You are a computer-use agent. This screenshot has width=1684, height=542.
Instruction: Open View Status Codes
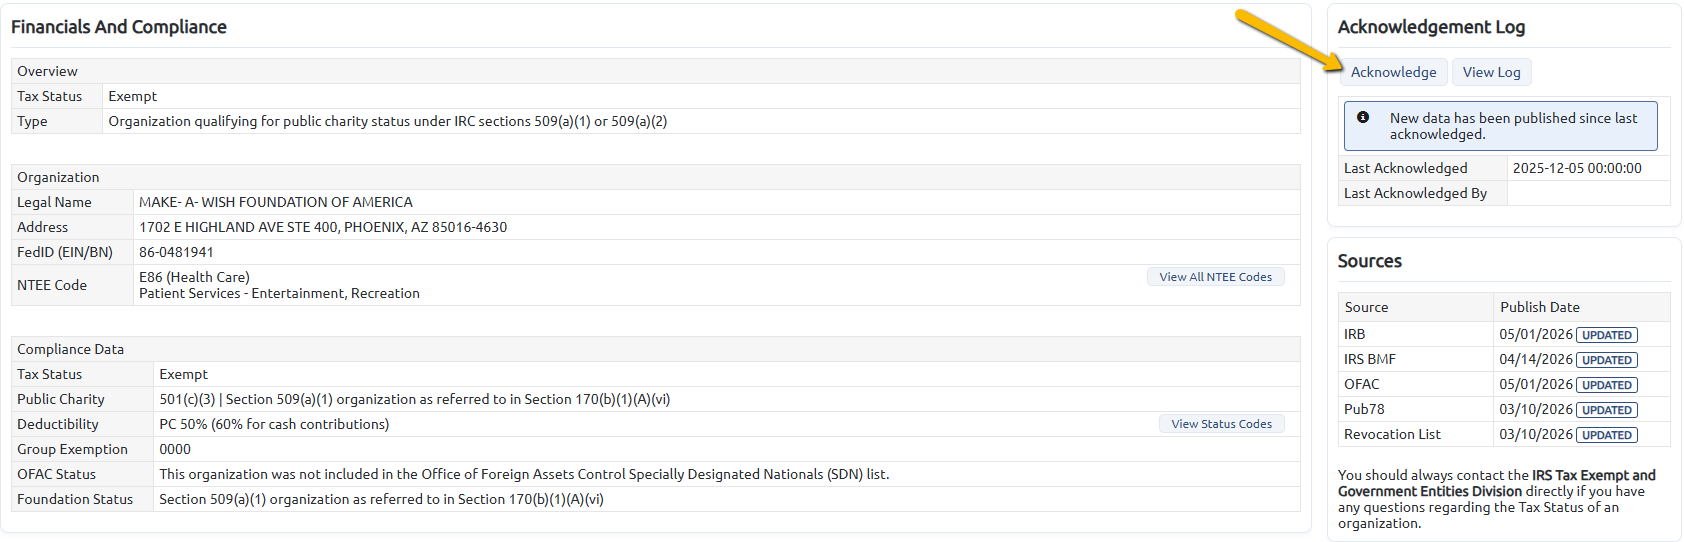point(1221,424)
